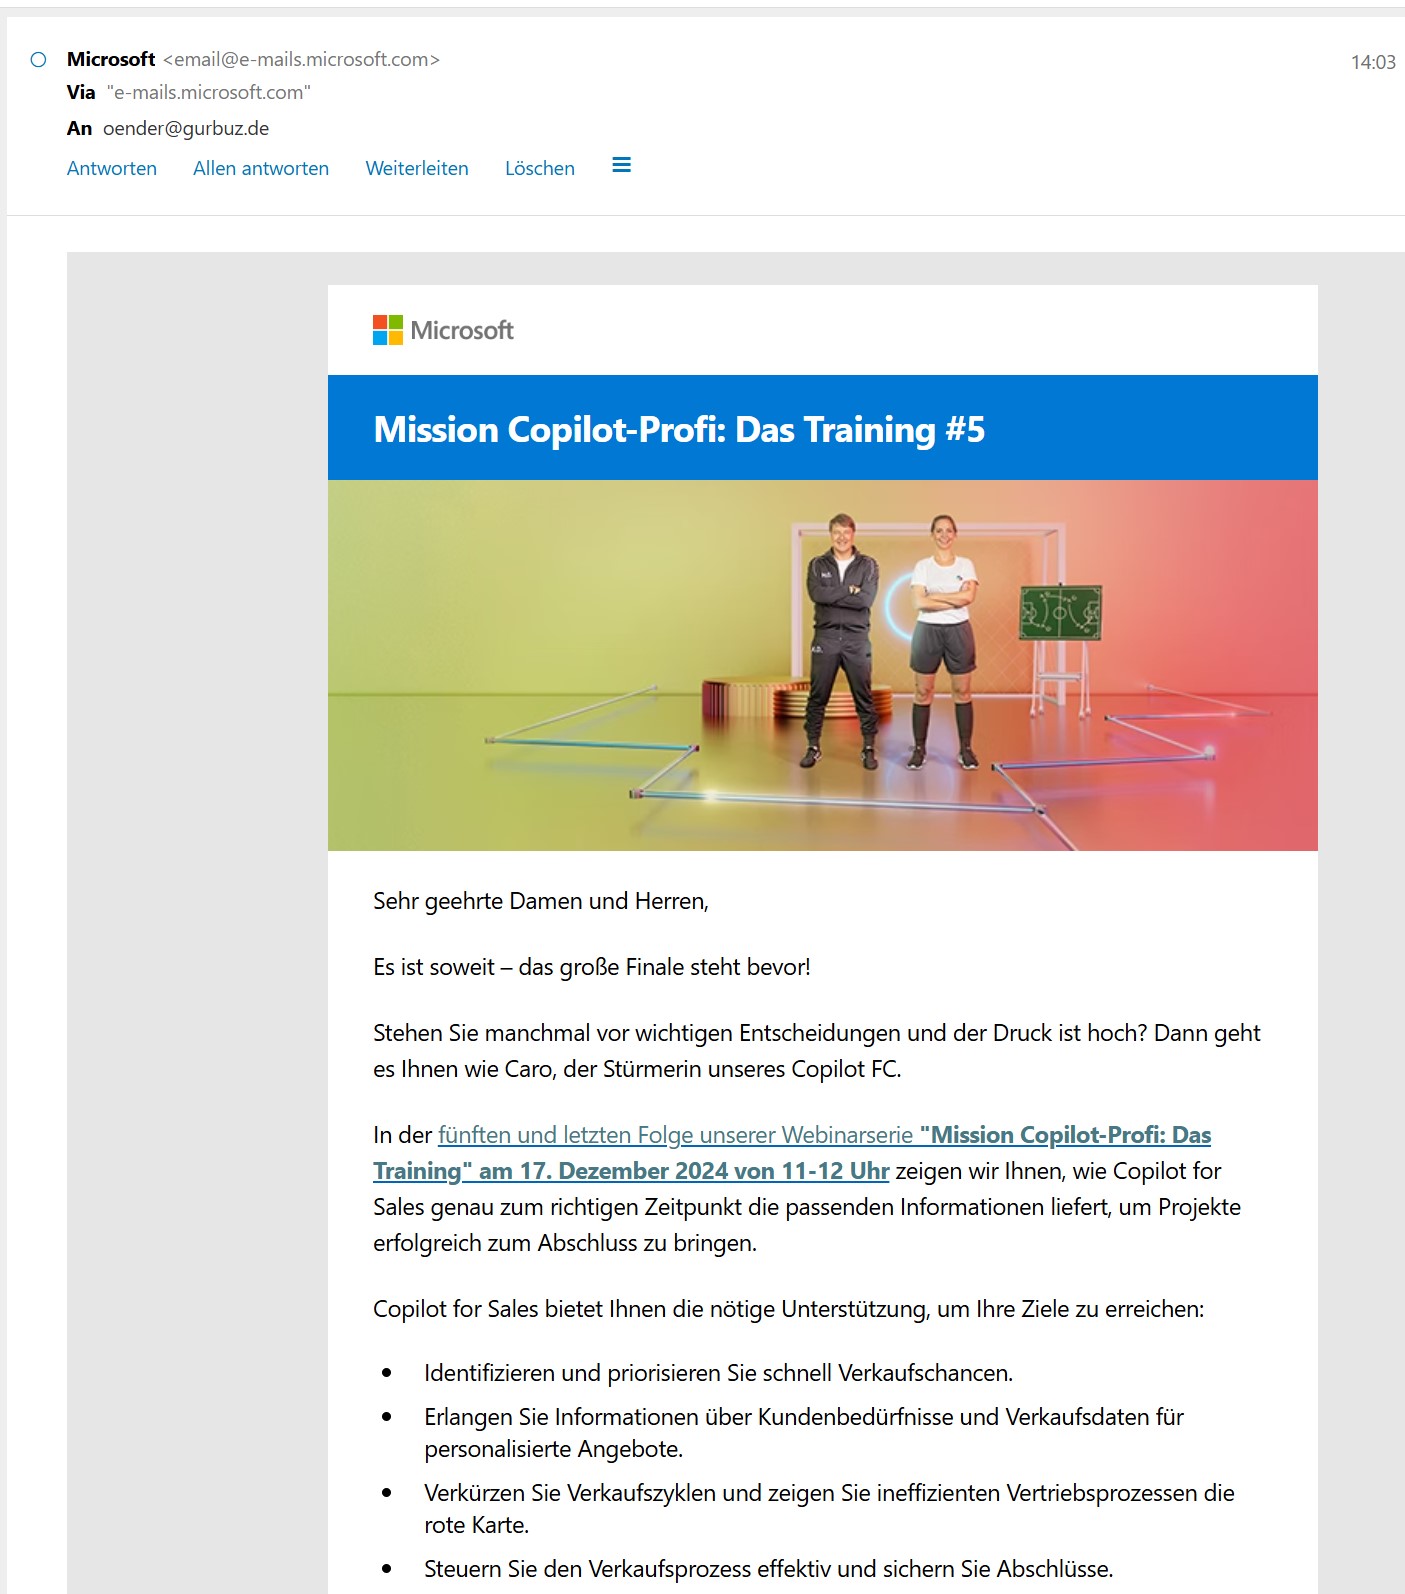Click the Via "e-mails.microsoft.com" text
The width and height of the screenshot is (1405, 1594).
189,92
